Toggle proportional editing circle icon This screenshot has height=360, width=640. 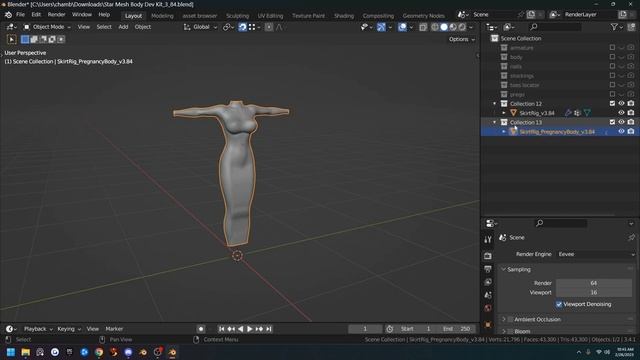(269, 27)
